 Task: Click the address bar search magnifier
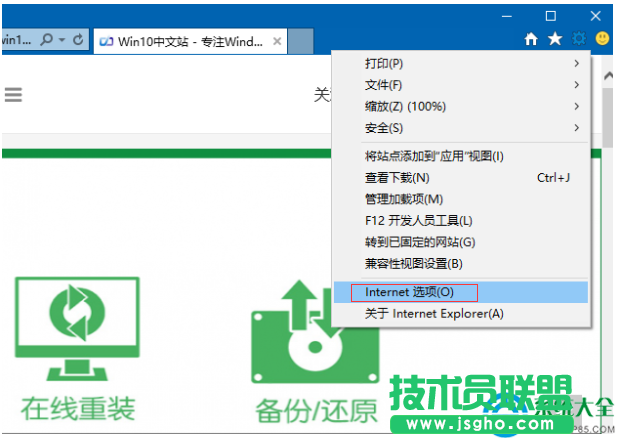(x=47, y=39)
